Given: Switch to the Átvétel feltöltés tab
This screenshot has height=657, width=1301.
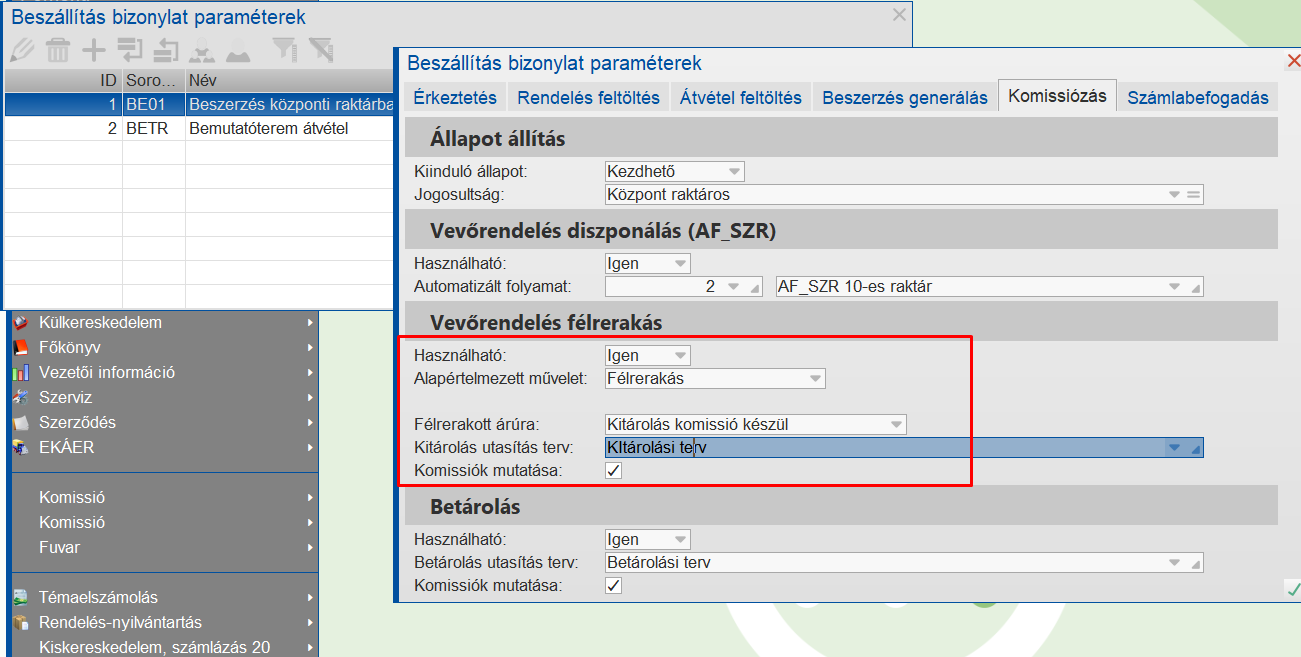Looking at the screenshot, I should [741, 97].
